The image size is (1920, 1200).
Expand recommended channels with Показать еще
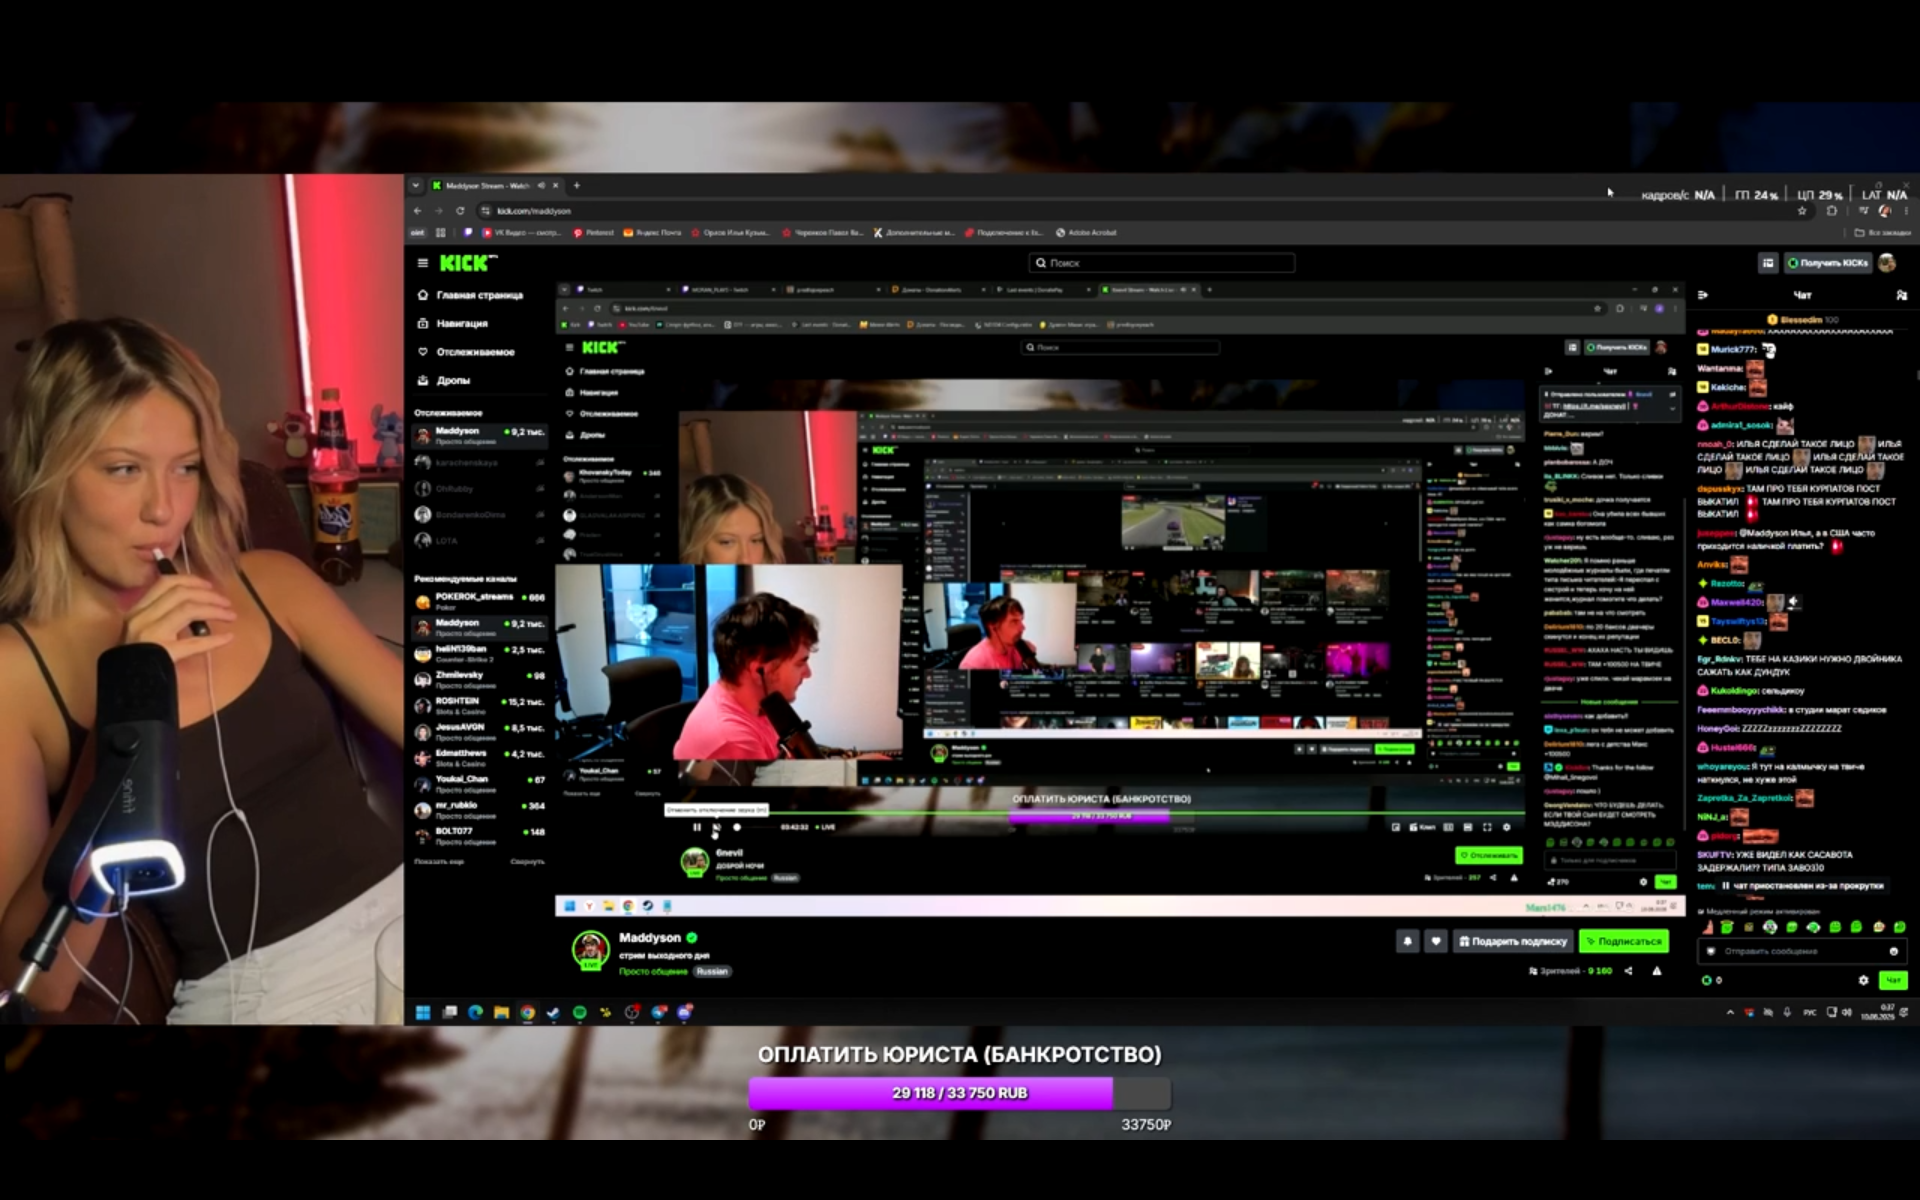(x=439, y=862)
